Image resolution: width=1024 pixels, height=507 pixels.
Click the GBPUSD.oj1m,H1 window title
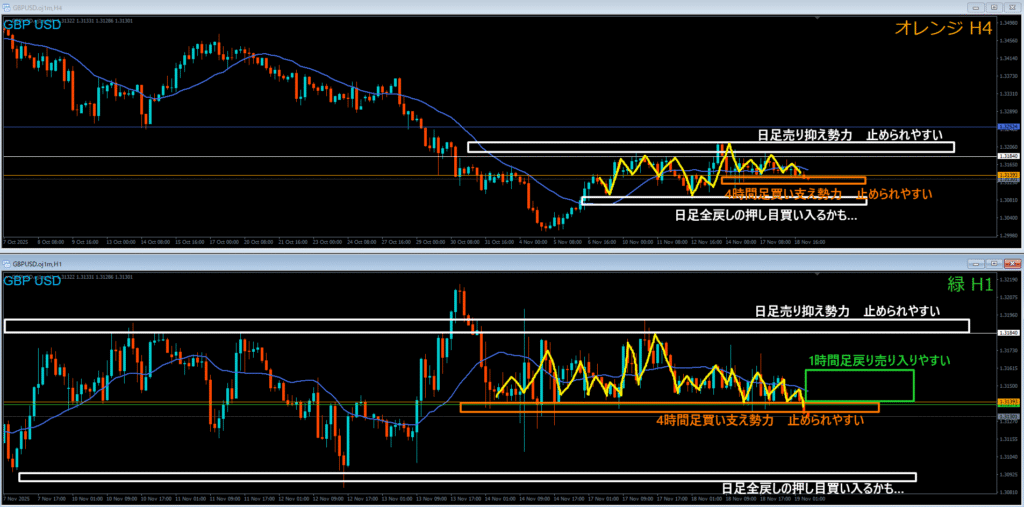tap(37, 265)
